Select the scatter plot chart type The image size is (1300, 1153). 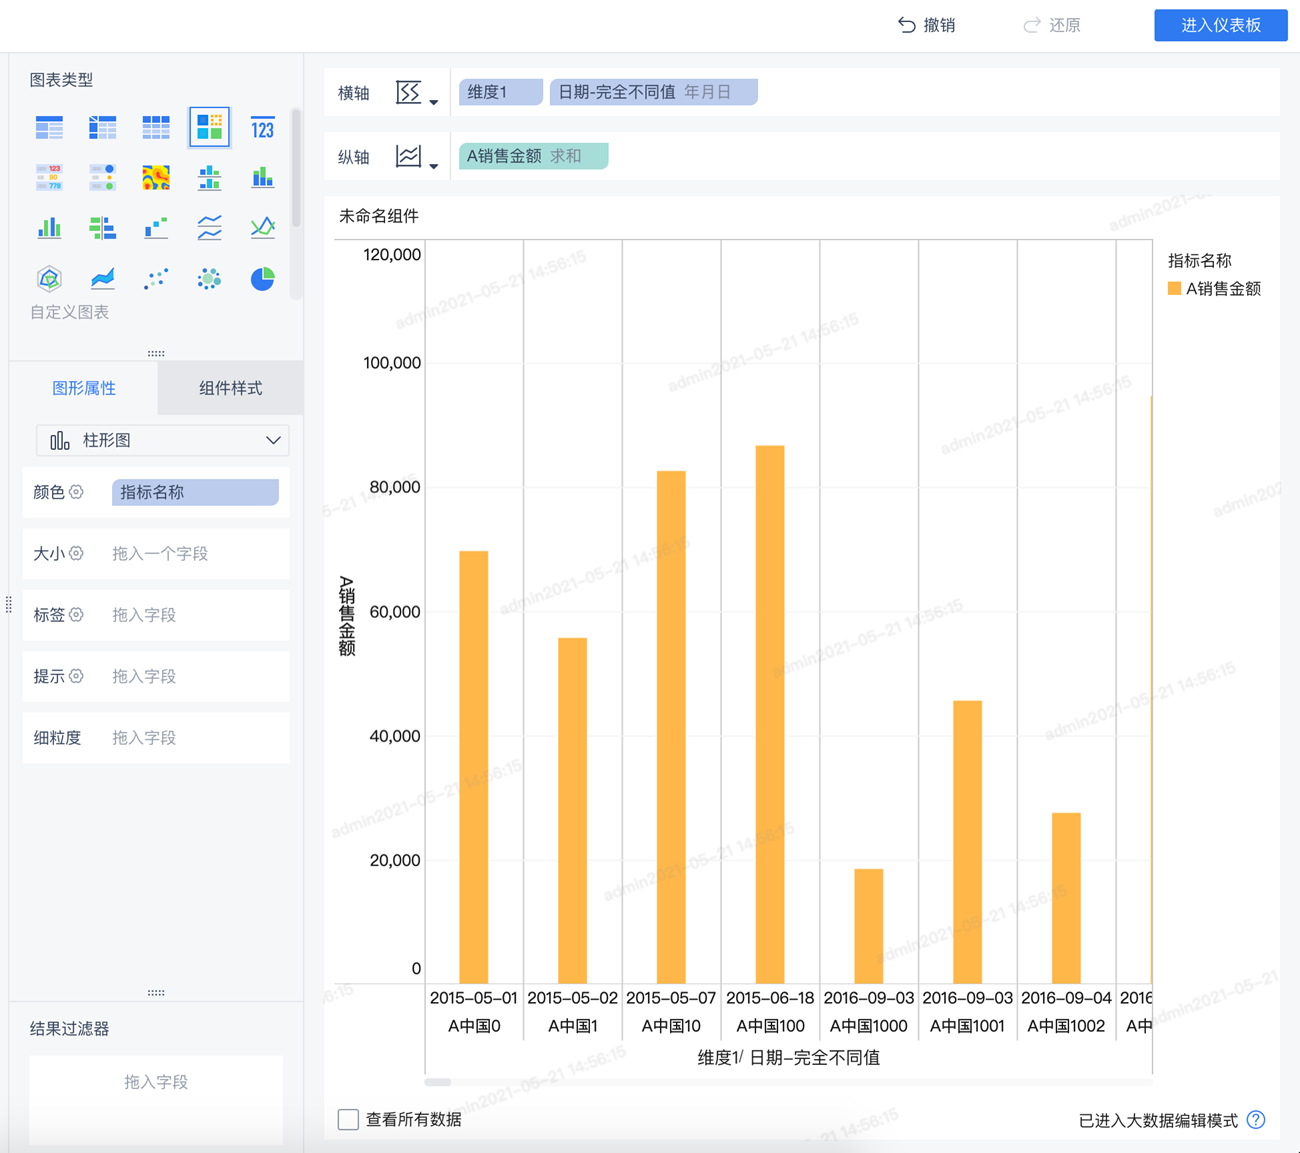click(x=156, y=278)
